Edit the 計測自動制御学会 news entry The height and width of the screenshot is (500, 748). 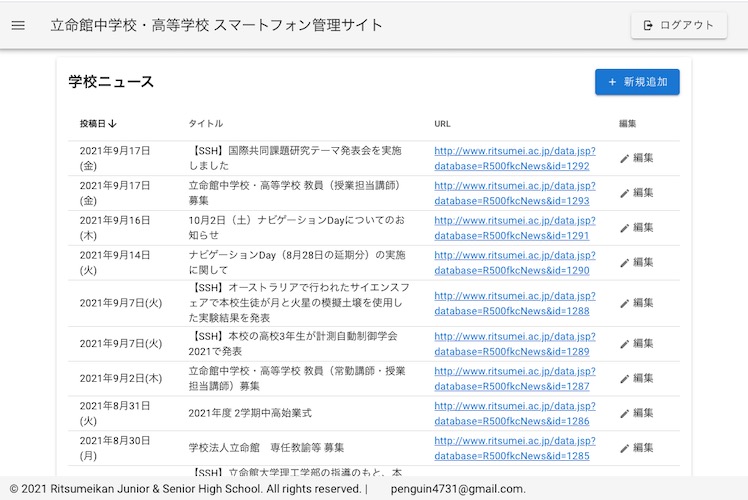coord(636,343)
